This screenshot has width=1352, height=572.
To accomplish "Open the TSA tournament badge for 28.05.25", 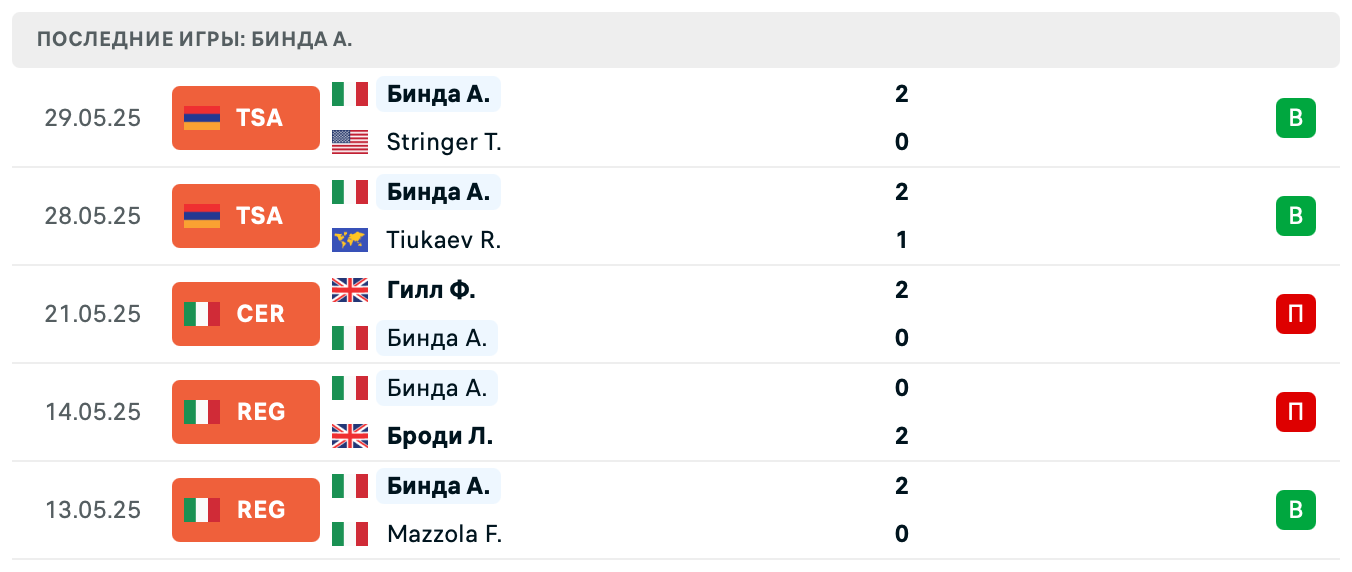I will coord(245,216).
